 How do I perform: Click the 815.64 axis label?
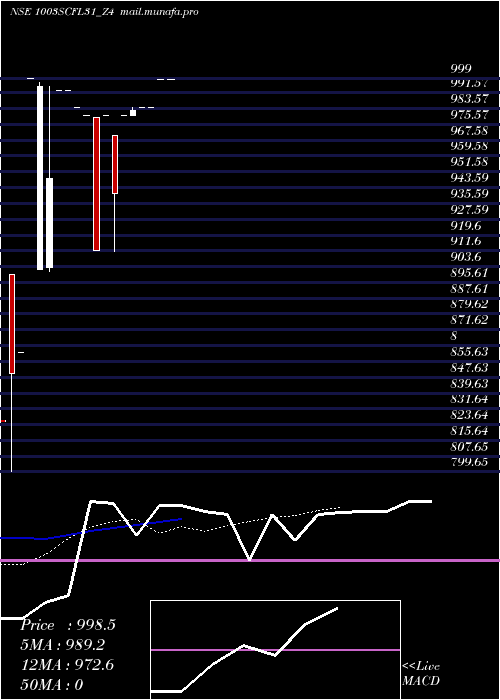[469, 430]
